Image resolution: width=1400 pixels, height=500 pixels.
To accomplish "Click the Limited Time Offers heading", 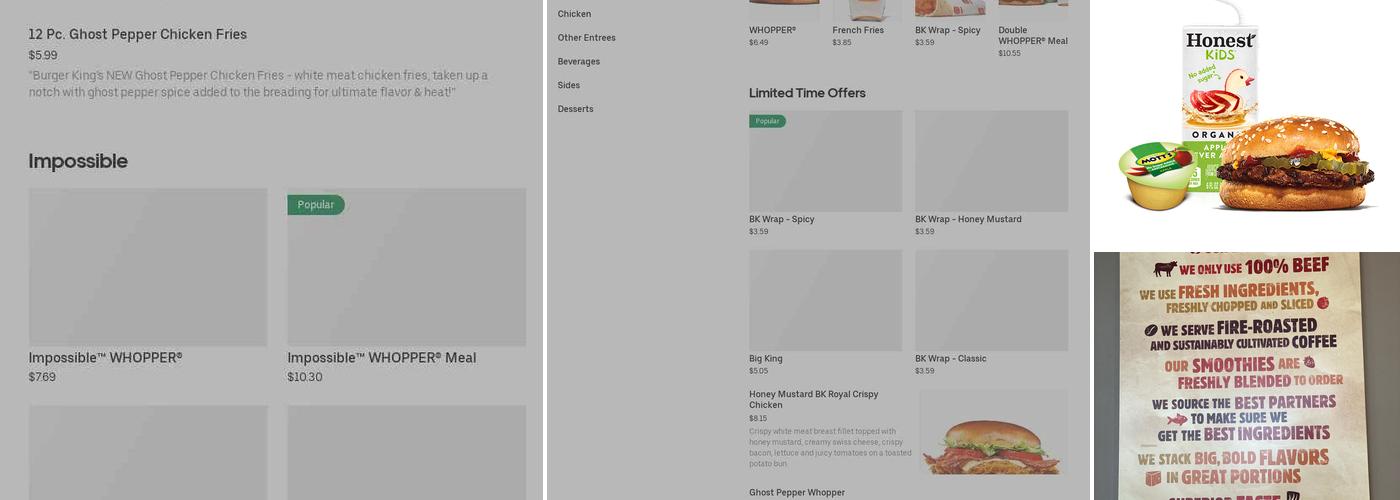I will point(807,93).
